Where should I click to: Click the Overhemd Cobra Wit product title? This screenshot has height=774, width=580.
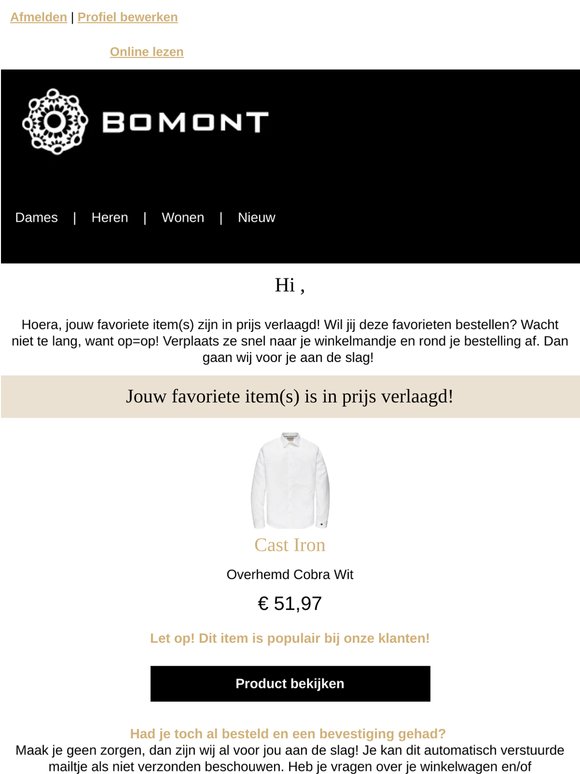tap(290, 575)
